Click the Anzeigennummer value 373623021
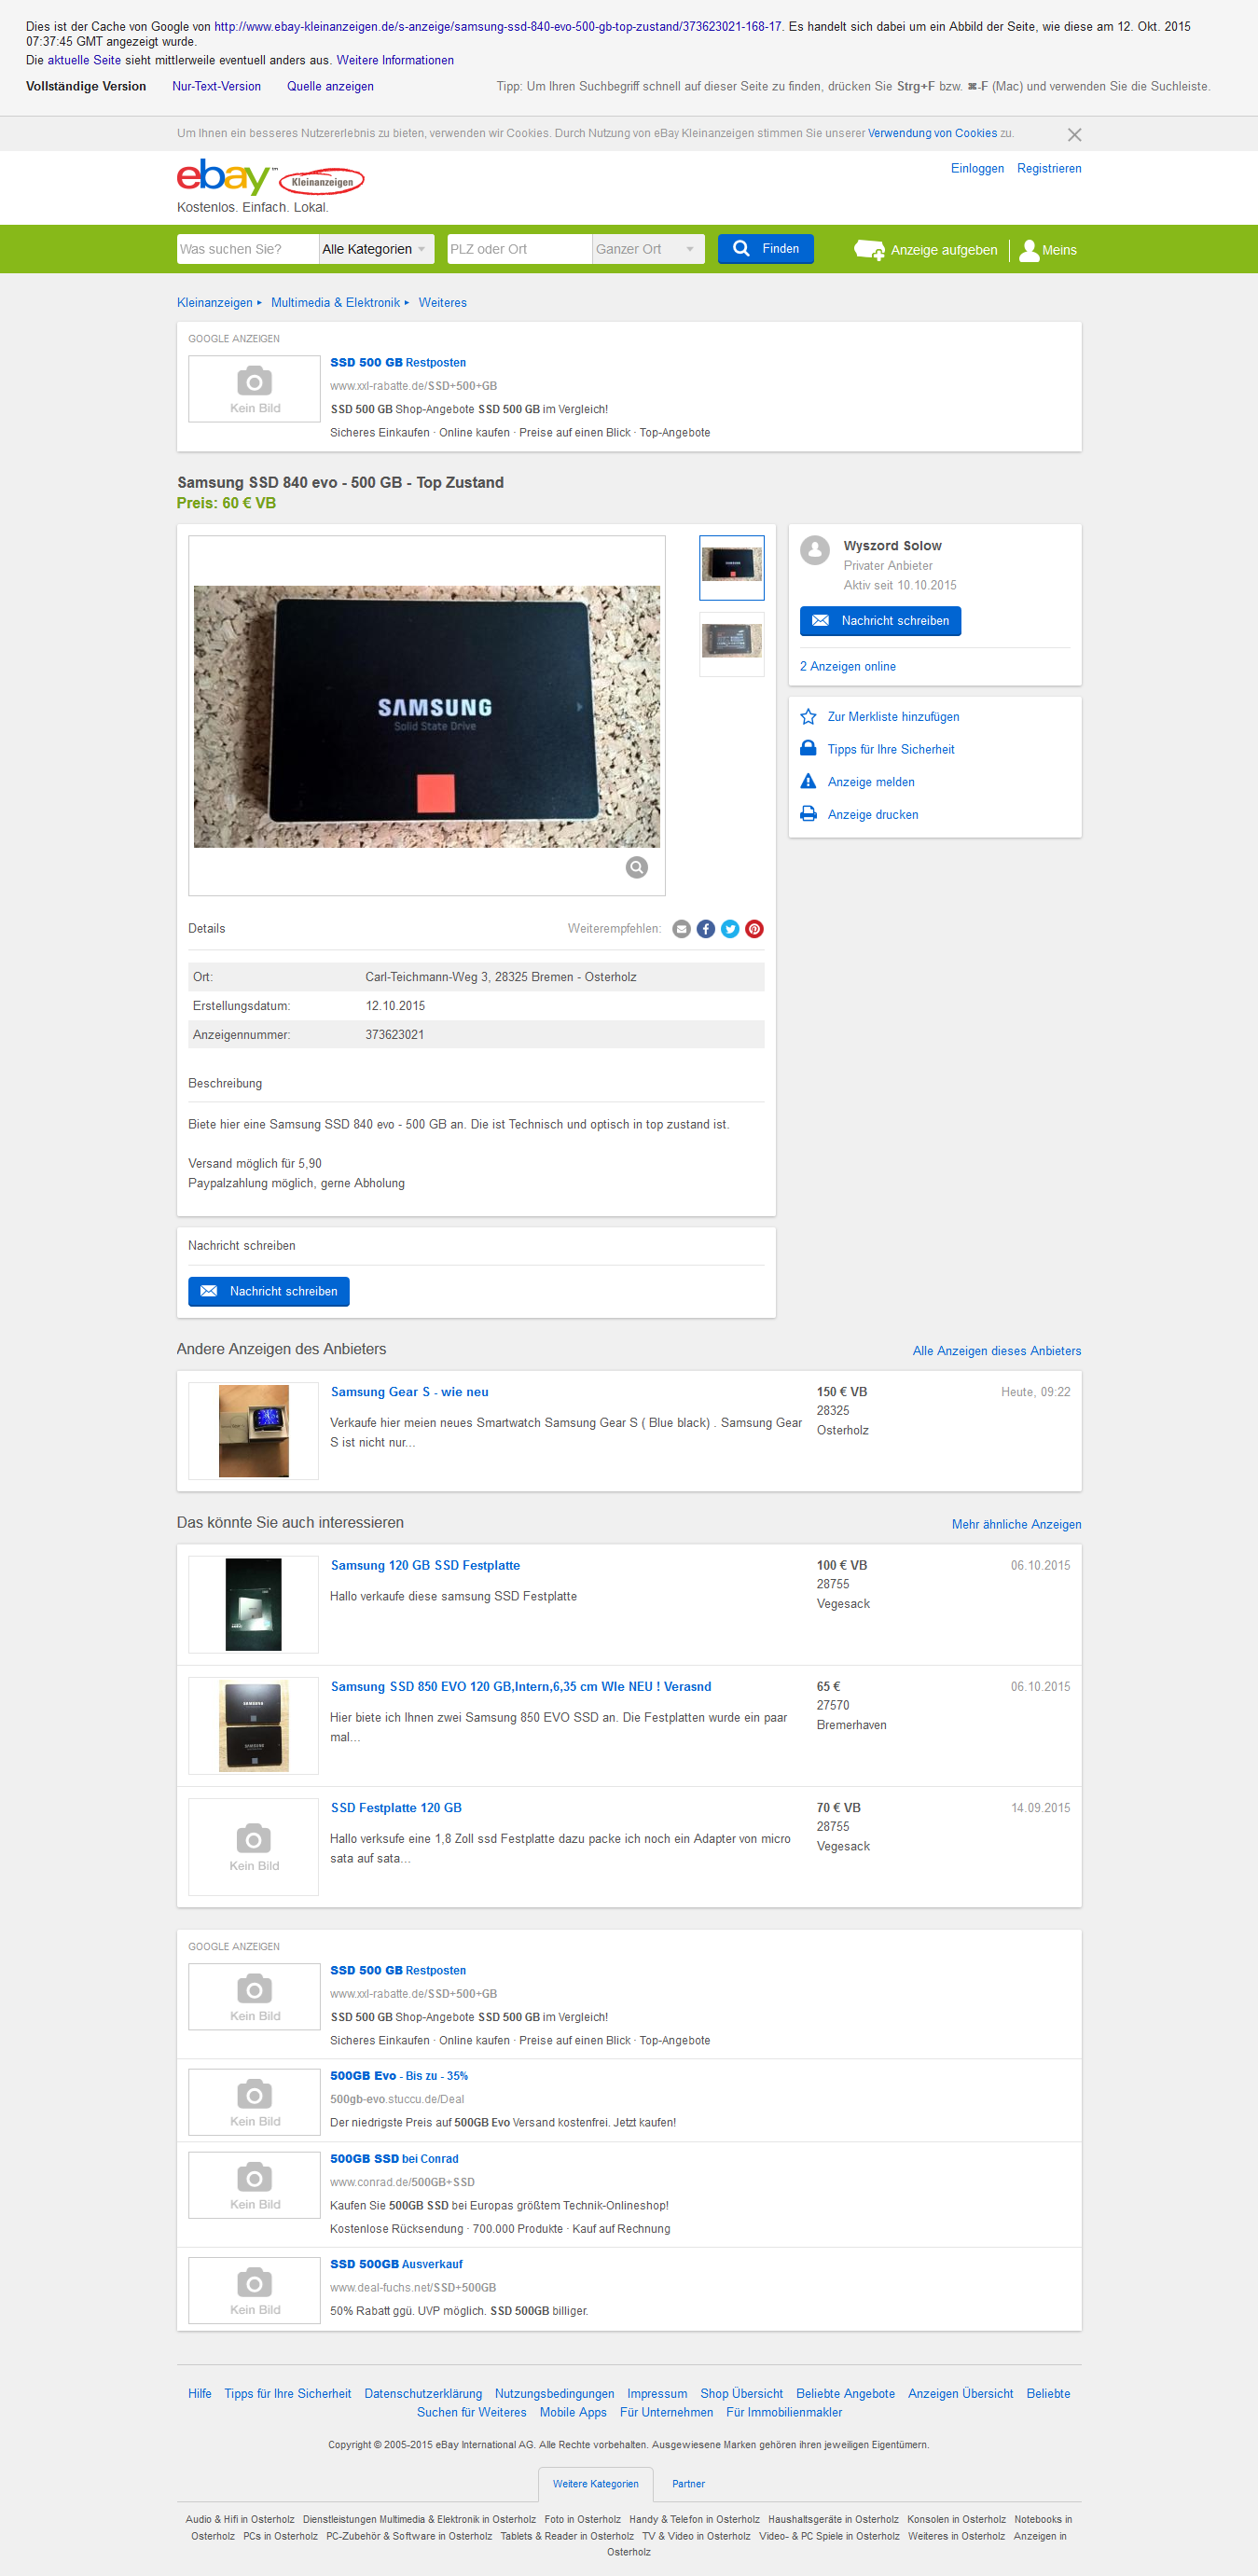This screenshot has height=2576, width=1258. pyautogui.click(x=395, y=1035)
